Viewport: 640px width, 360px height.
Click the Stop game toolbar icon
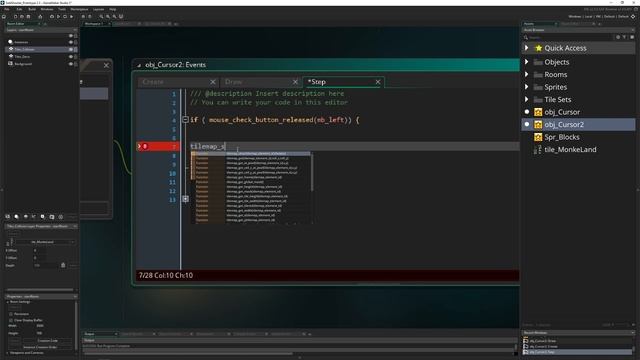[65, 16]
